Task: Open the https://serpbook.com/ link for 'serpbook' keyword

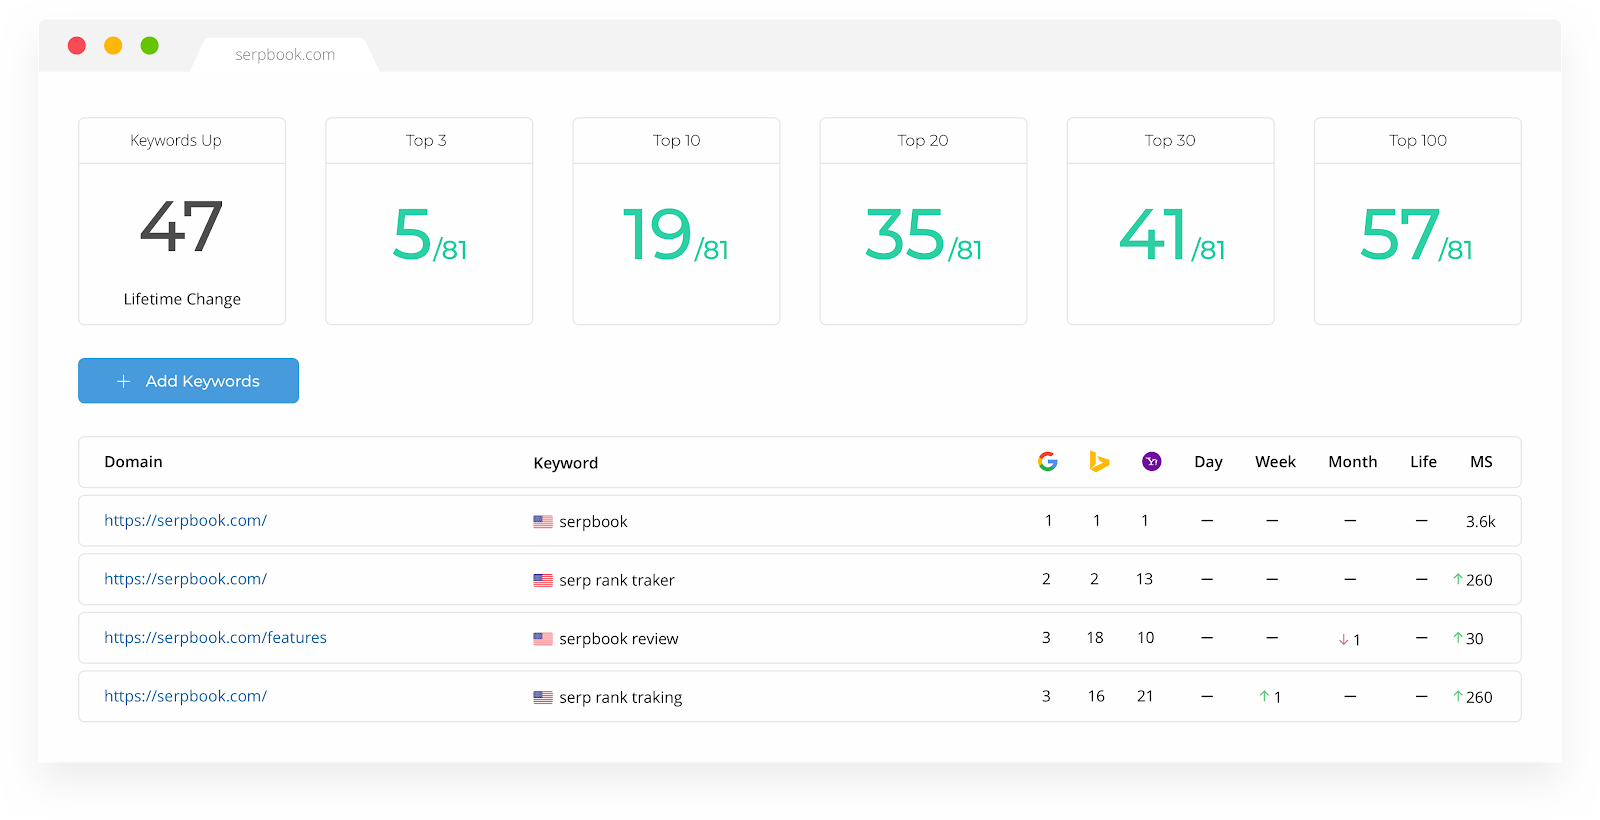Action: tap(185, 520)
